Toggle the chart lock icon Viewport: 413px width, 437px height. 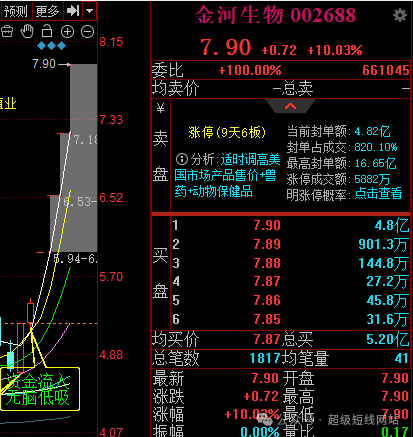click(x=47, y=31)
